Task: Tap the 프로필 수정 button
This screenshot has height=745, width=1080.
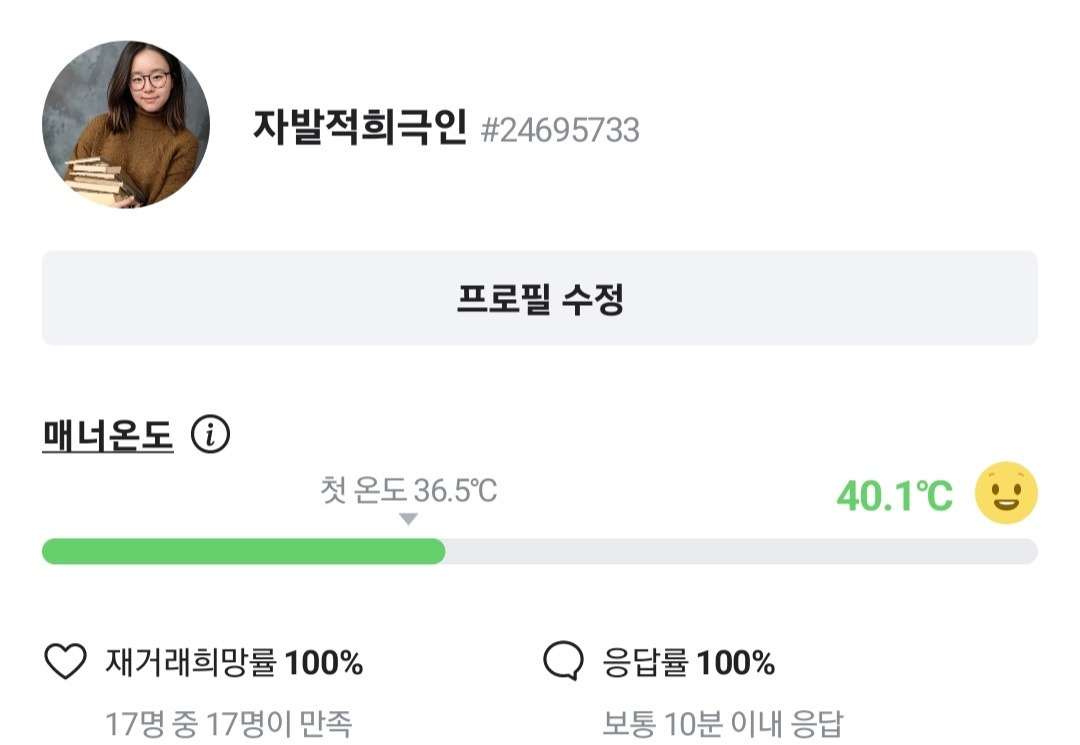Action: [539, 298]
